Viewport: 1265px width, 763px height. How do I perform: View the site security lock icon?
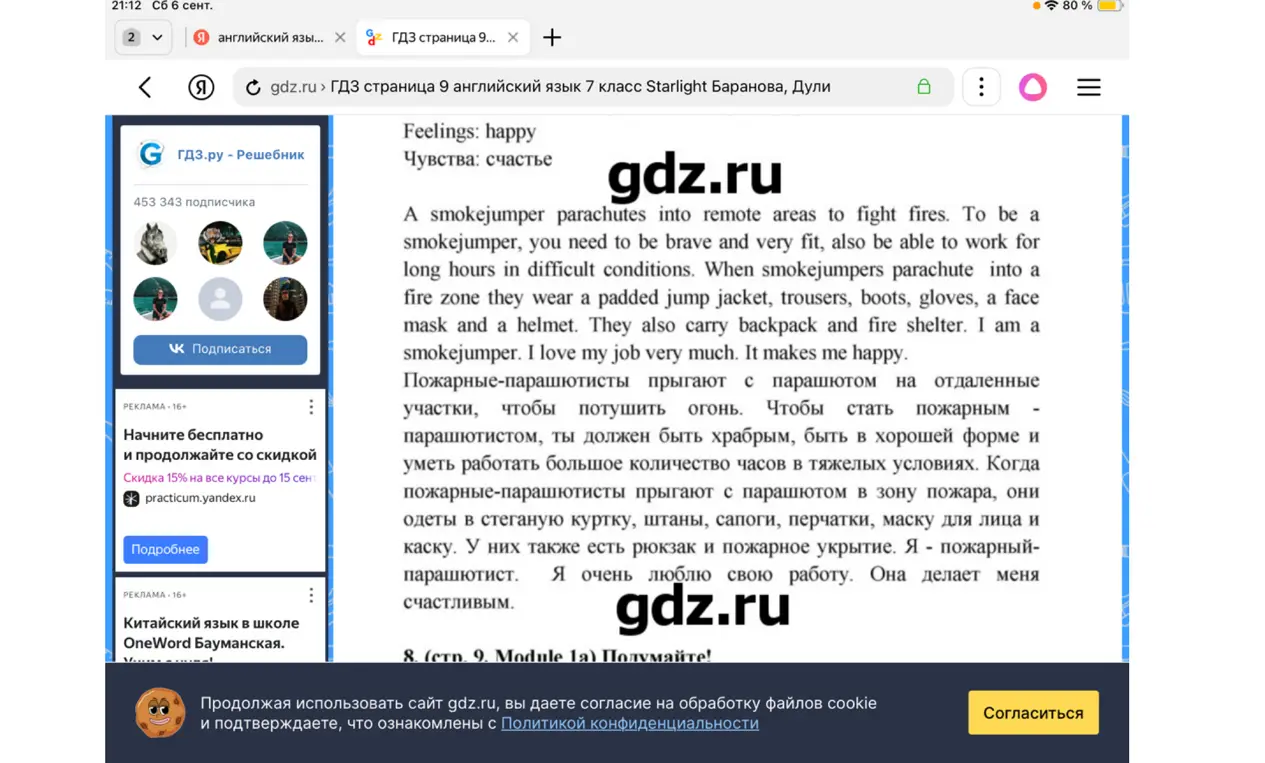(924, 87)
